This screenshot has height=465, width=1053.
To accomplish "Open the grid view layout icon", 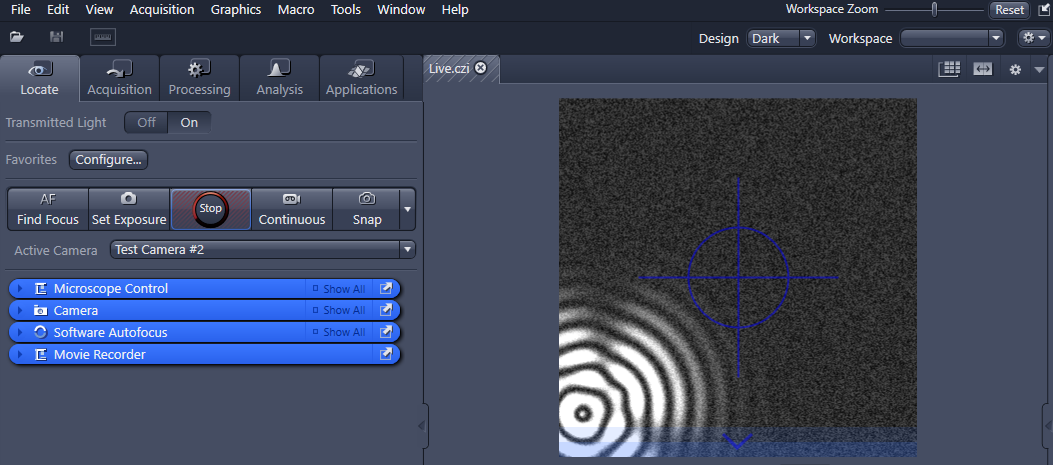I will pos(949,68).
